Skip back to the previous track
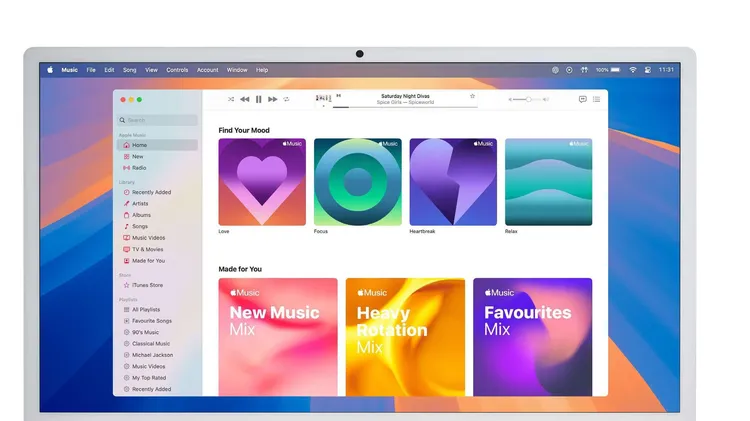The width and height of the screenshot is (750, 421). click(244, 99)
